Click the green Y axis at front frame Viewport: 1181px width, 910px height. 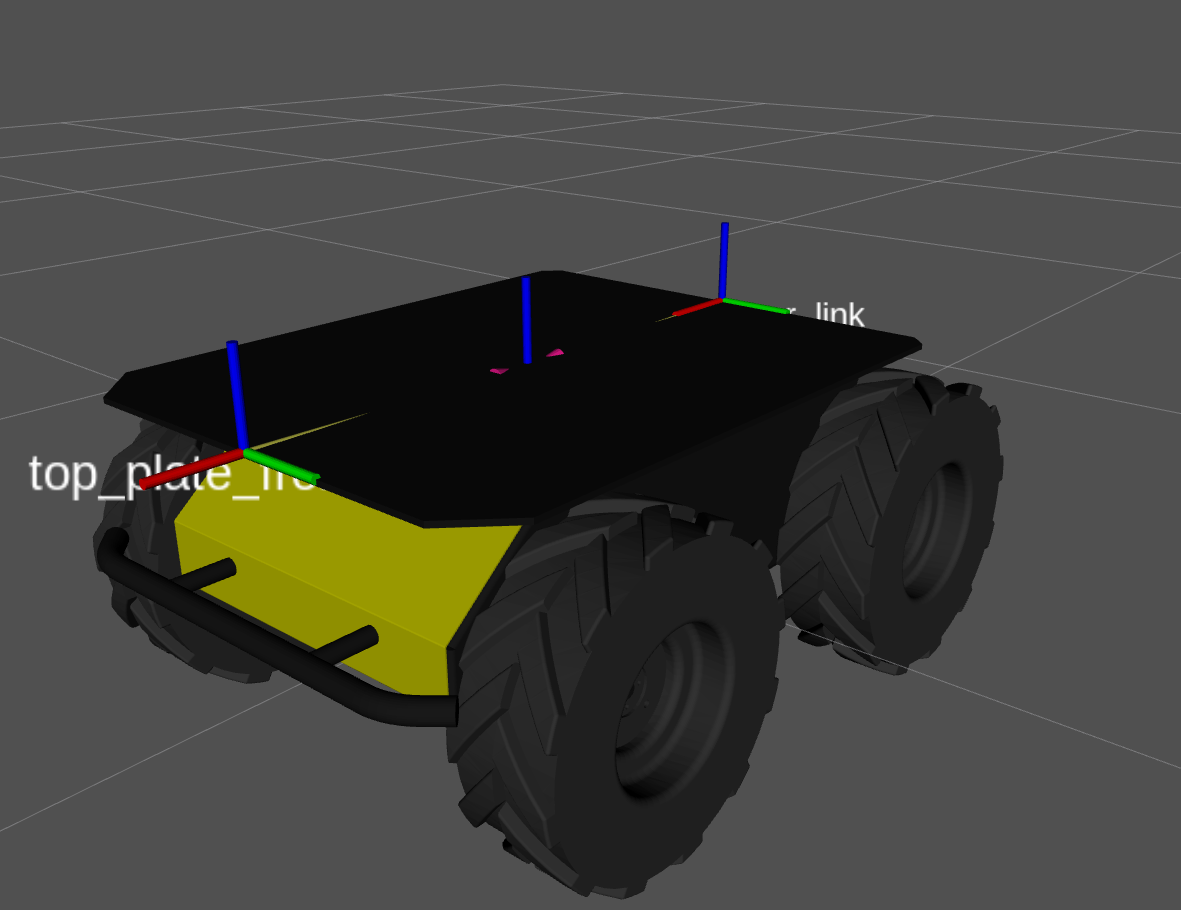(x=282, y=466)
